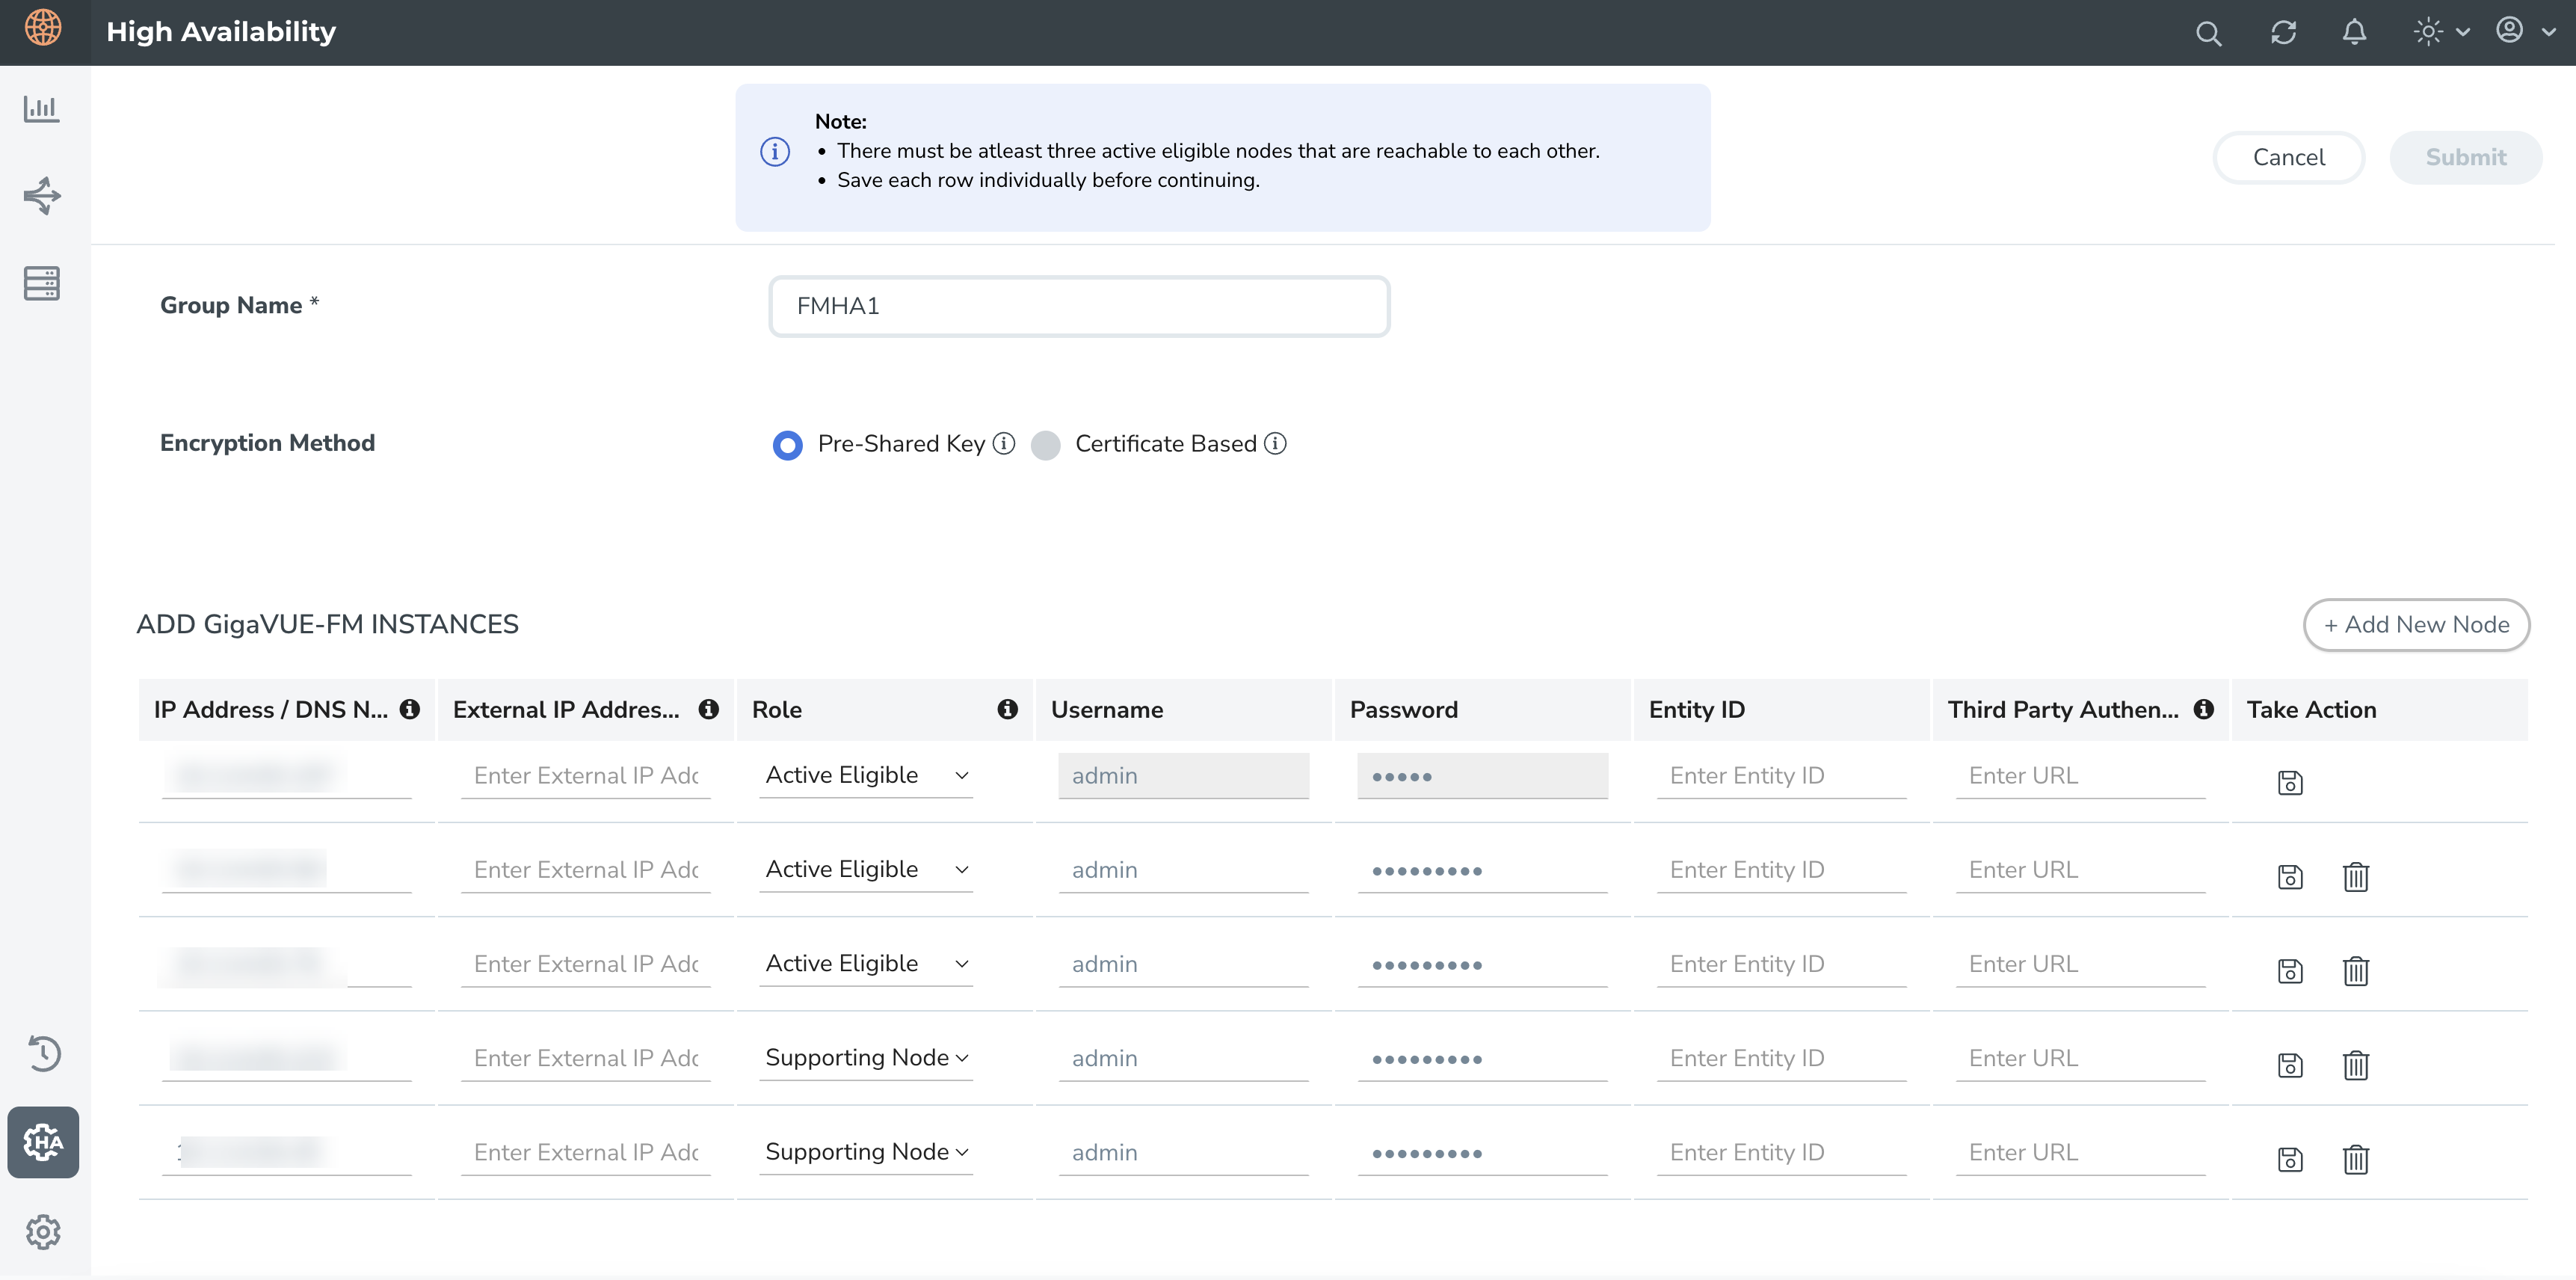Select Pre-Shared Key radio button

(787, 445)
